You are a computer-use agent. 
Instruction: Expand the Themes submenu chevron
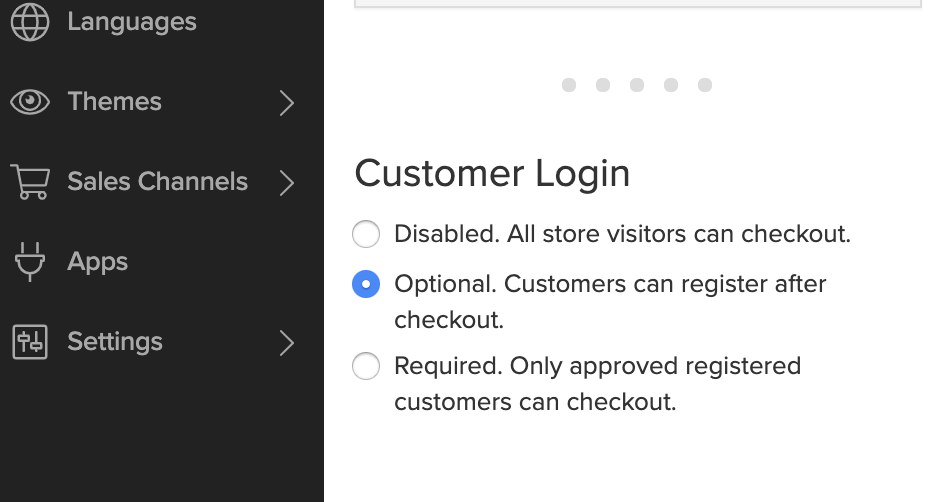coord(287,103)
